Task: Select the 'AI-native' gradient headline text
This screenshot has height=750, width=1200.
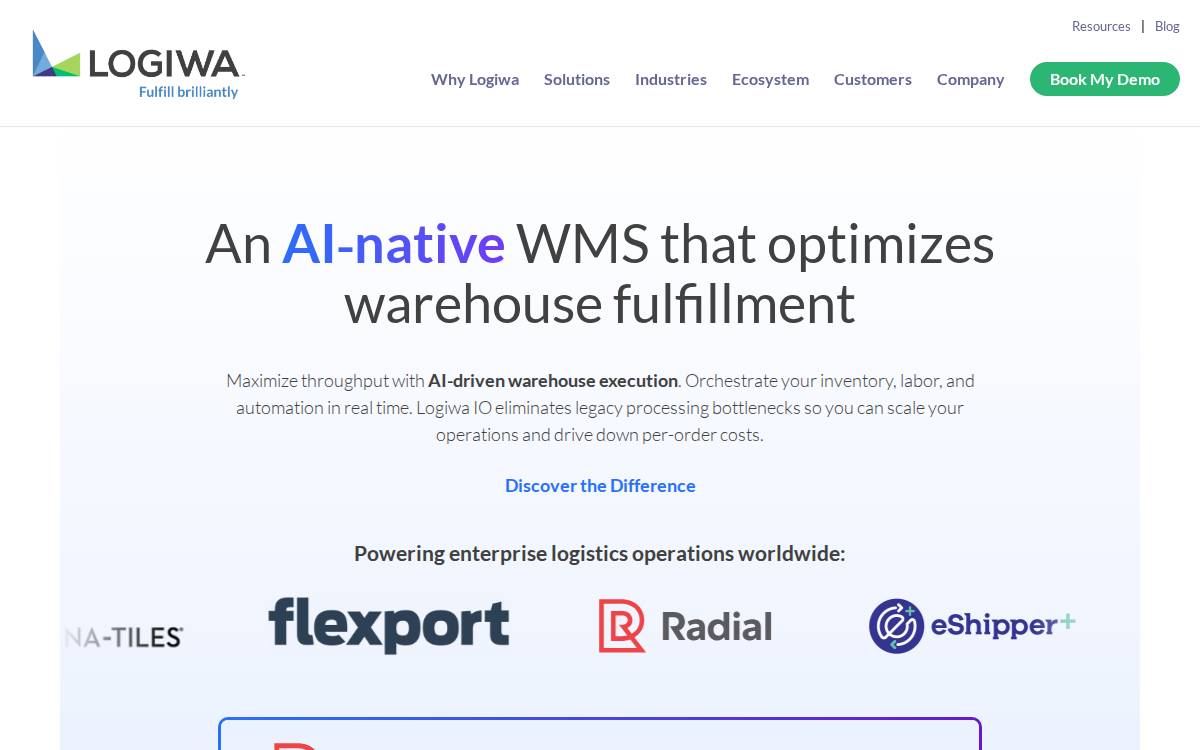Action: 393,243
